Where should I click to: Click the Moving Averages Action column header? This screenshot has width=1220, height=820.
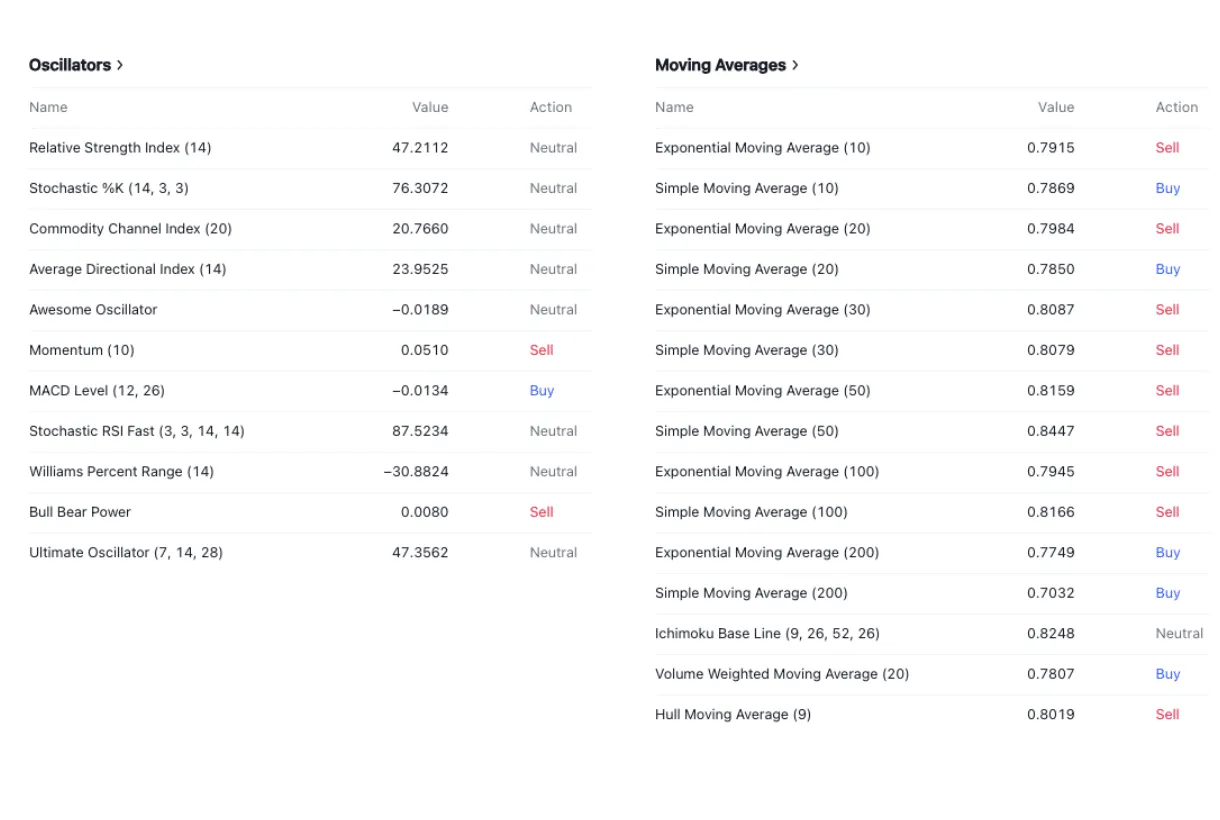[x=1176, y=107]
